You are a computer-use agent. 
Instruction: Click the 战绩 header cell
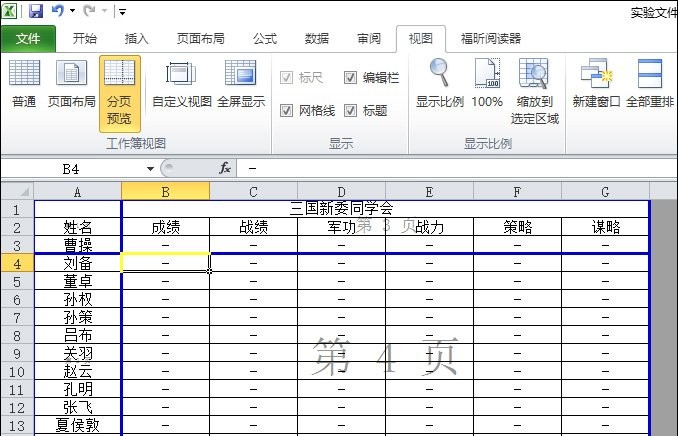(x=253, y=227)
